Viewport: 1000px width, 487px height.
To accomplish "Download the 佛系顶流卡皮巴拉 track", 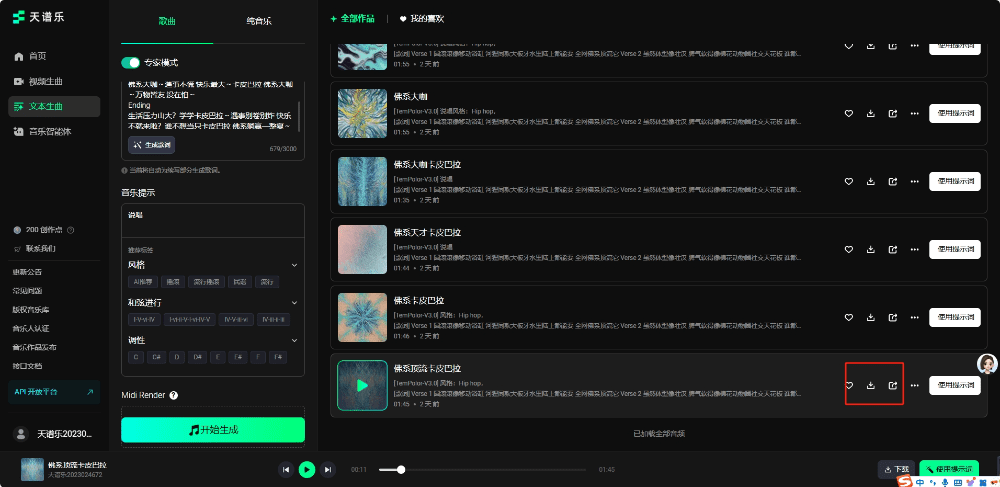I will pos(870,385).
